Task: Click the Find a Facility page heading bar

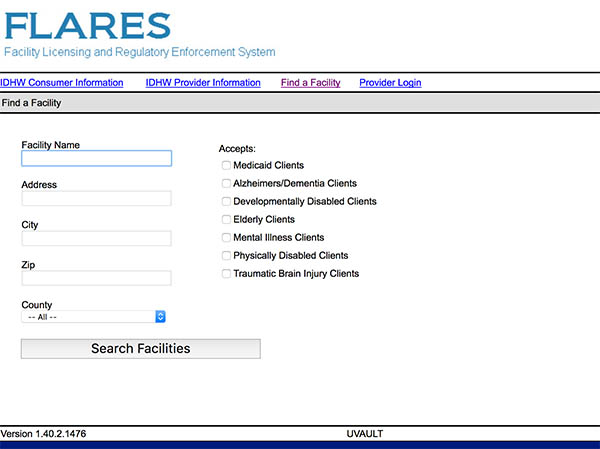Action: (x=300, y=103)
